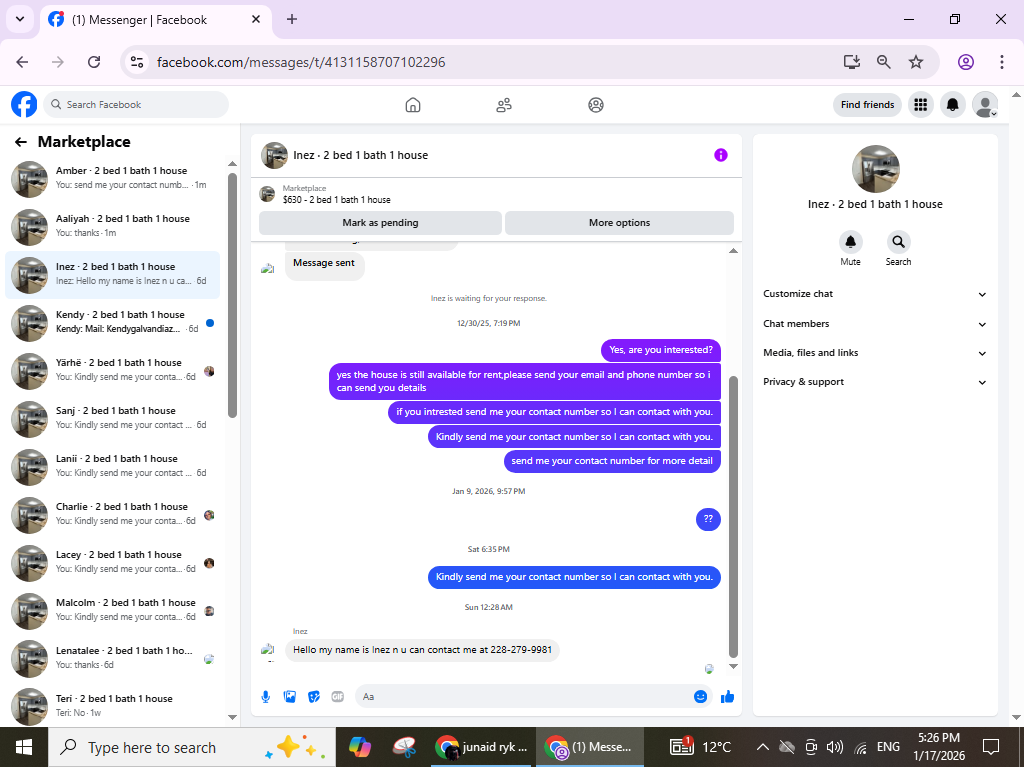Image resolution: width=1024 pixels, height=767 pixels.
Task: Open the Aaliyah conversation
Action: [112, 226]
